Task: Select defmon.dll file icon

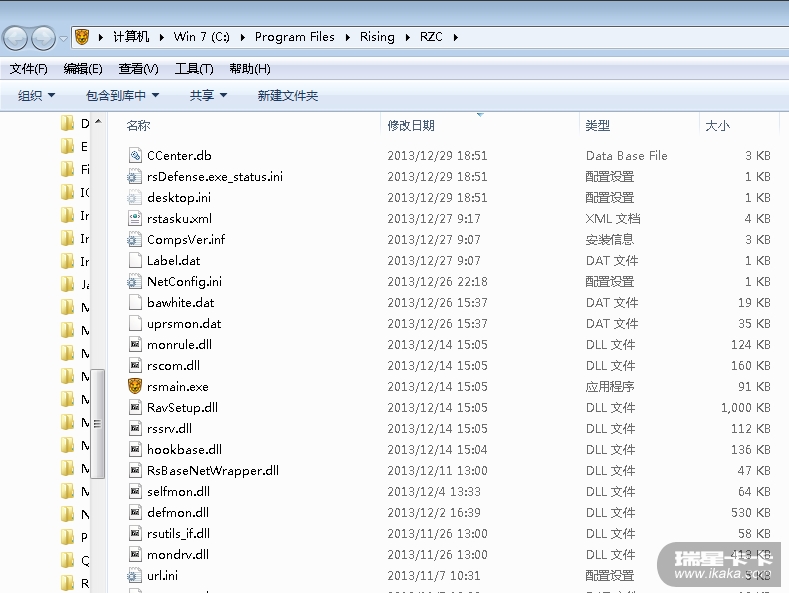Action: coord(135,512)
